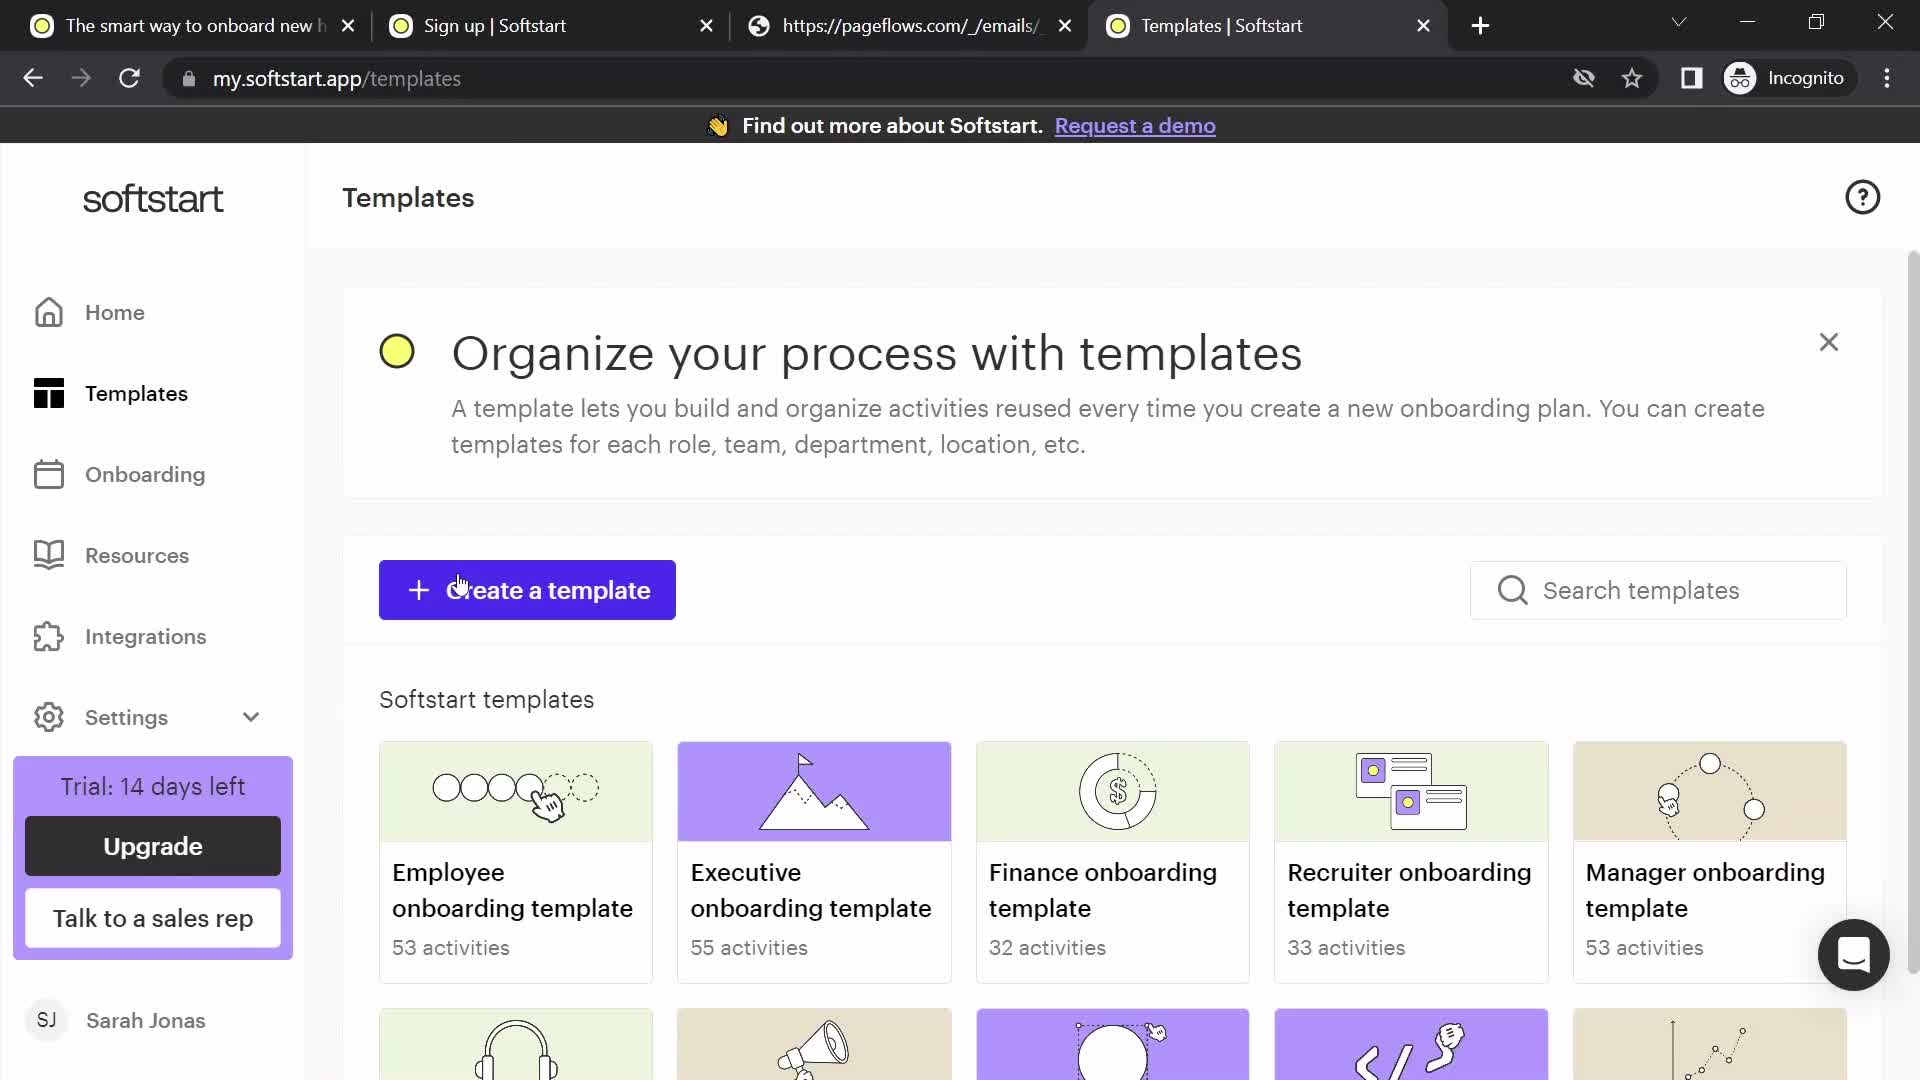Click the address bar URL
Screen dimensions: 1920x1080
[x=336, y=79]
